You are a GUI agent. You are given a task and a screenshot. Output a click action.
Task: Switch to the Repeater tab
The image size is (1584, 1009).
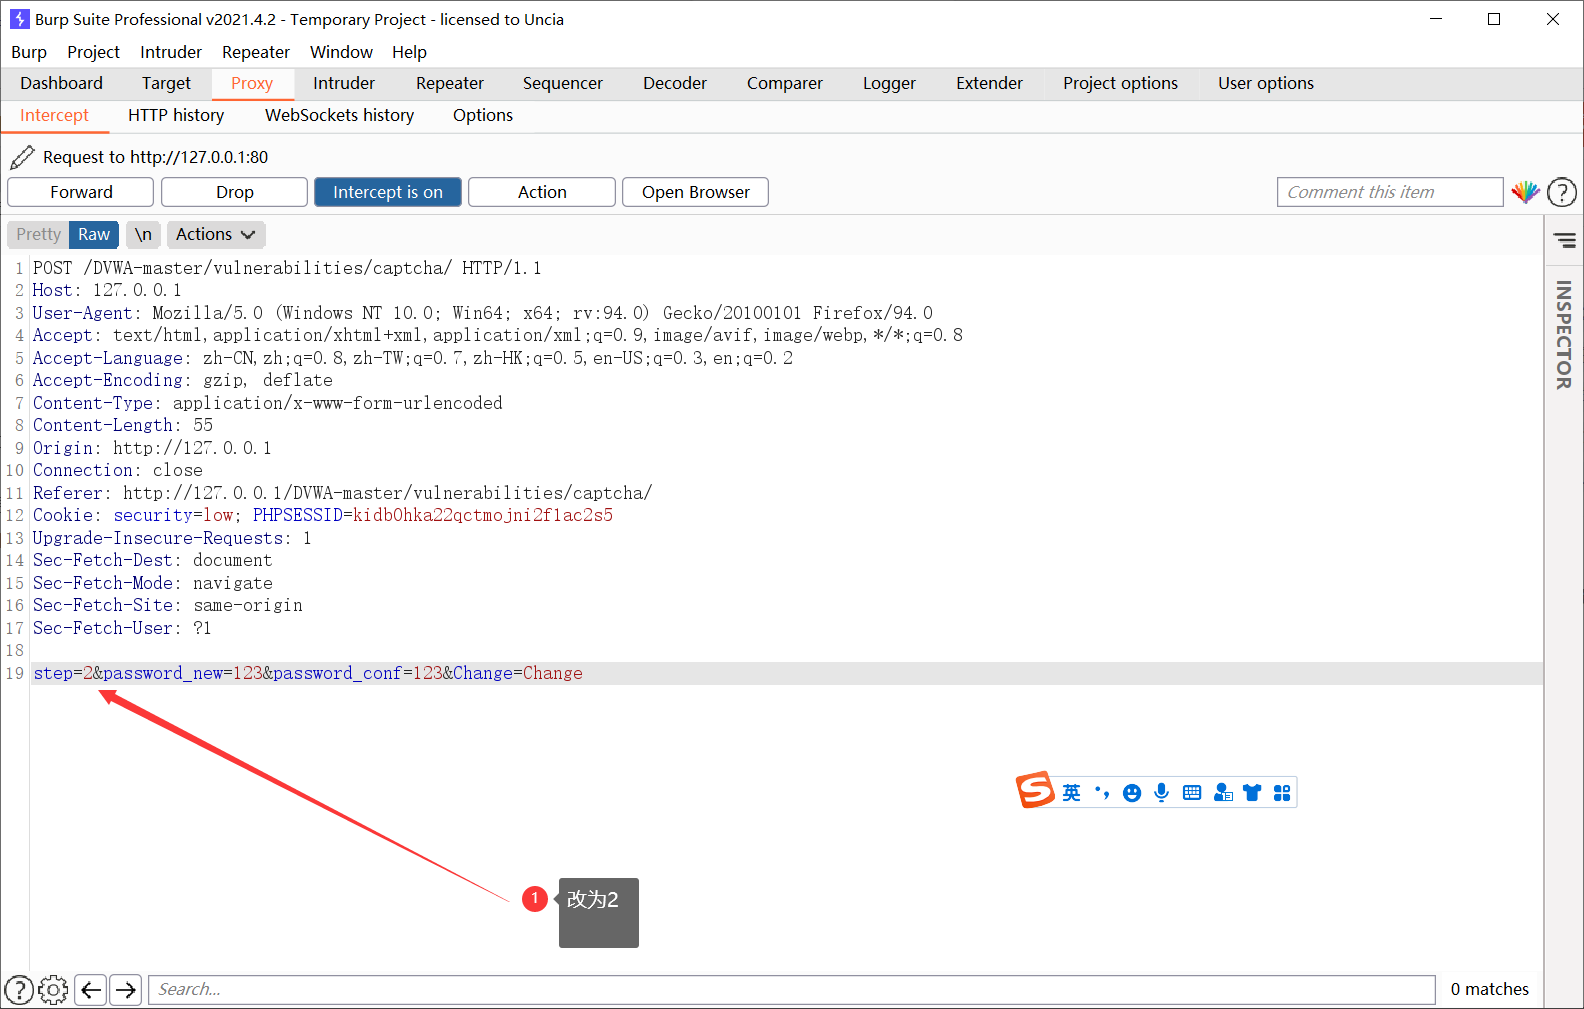pyautogui.click(x=450, y=83)
